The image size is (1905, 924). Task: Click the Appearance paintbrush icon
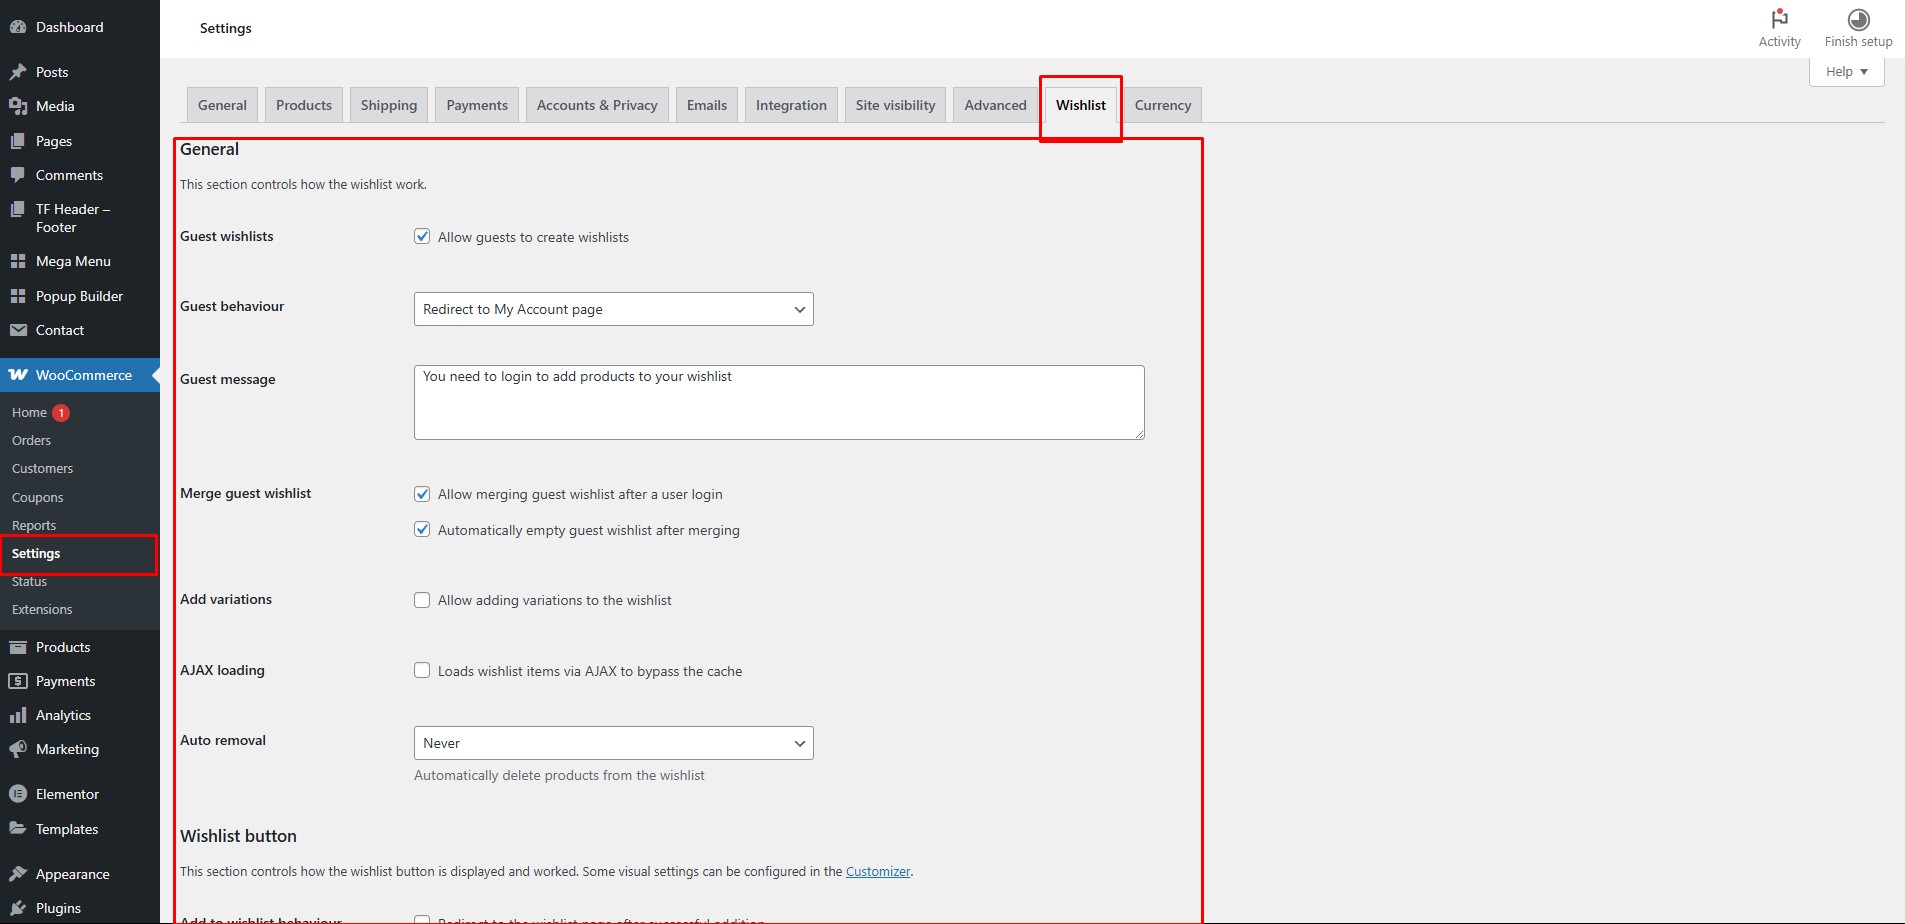[18, 874]
